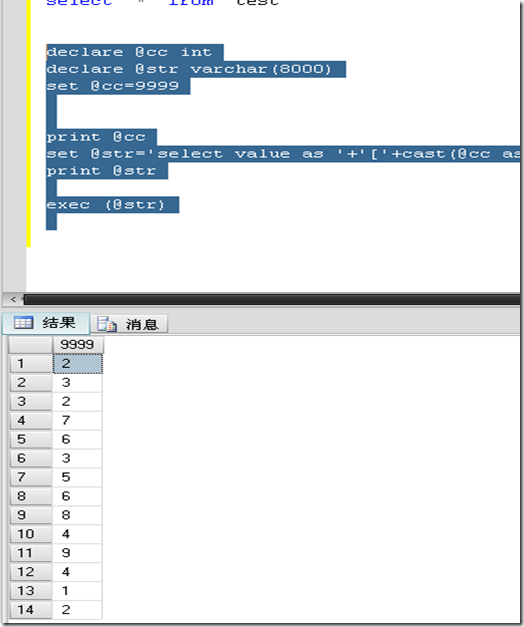Click cell with value 1 in row 13
The height and width of the screenshot is (627, 524).
[77, 591]
